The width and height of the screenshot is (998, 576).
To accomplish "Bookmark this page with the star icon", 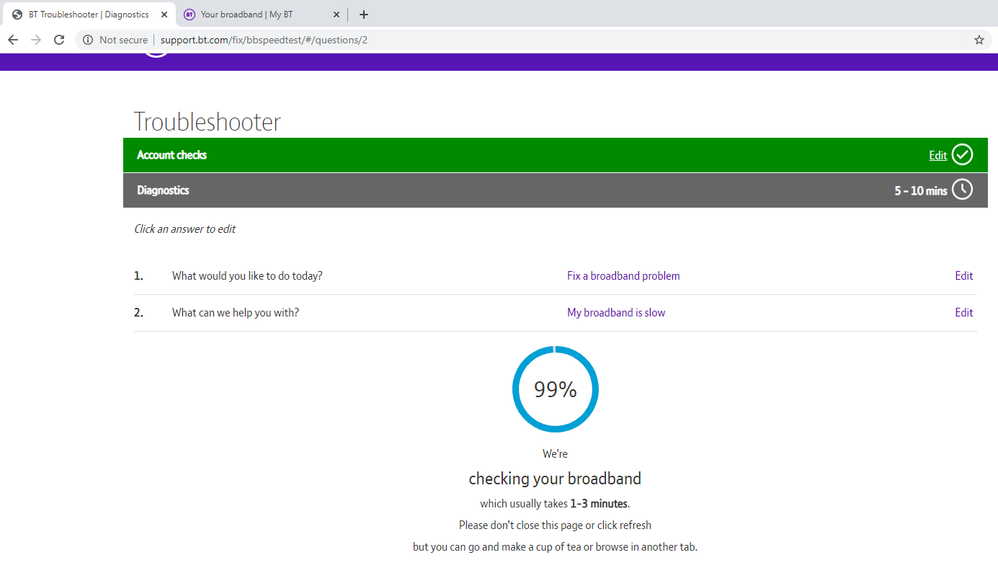I will tap(978, 40).
